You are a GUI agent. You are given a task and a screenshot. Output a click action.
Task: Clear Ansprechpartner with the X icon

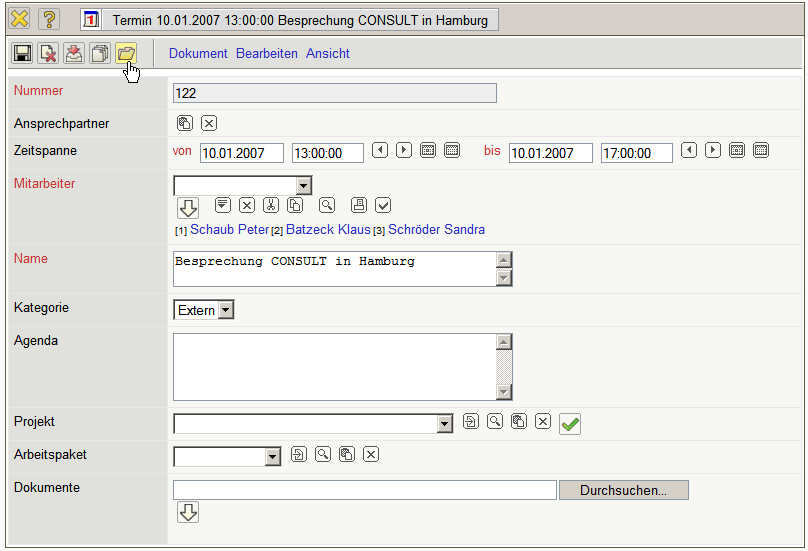pyautogui.click(x=208, y=124)
